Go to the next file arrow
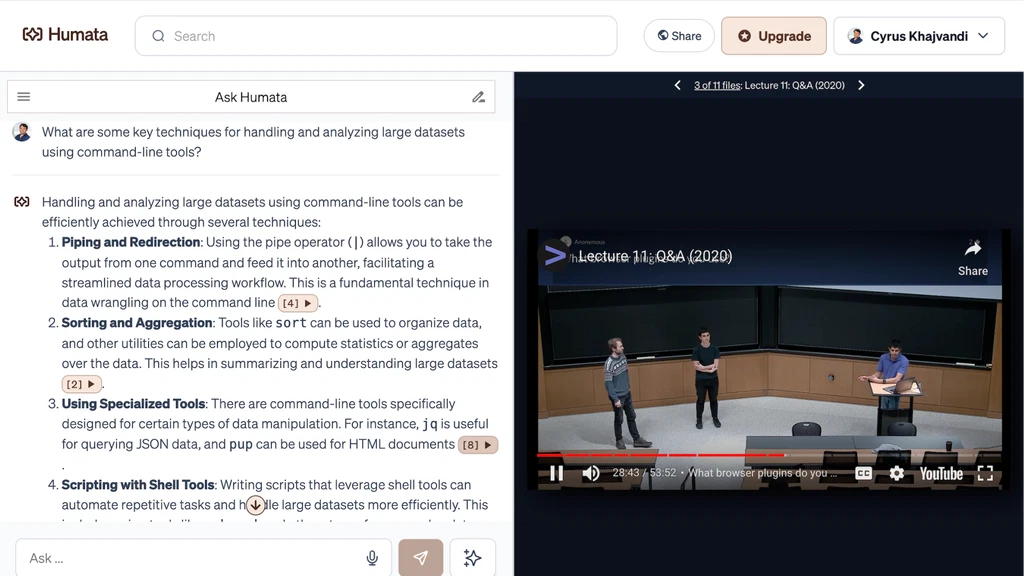This screenshot has width=1024, height=576. coord(861,85)
